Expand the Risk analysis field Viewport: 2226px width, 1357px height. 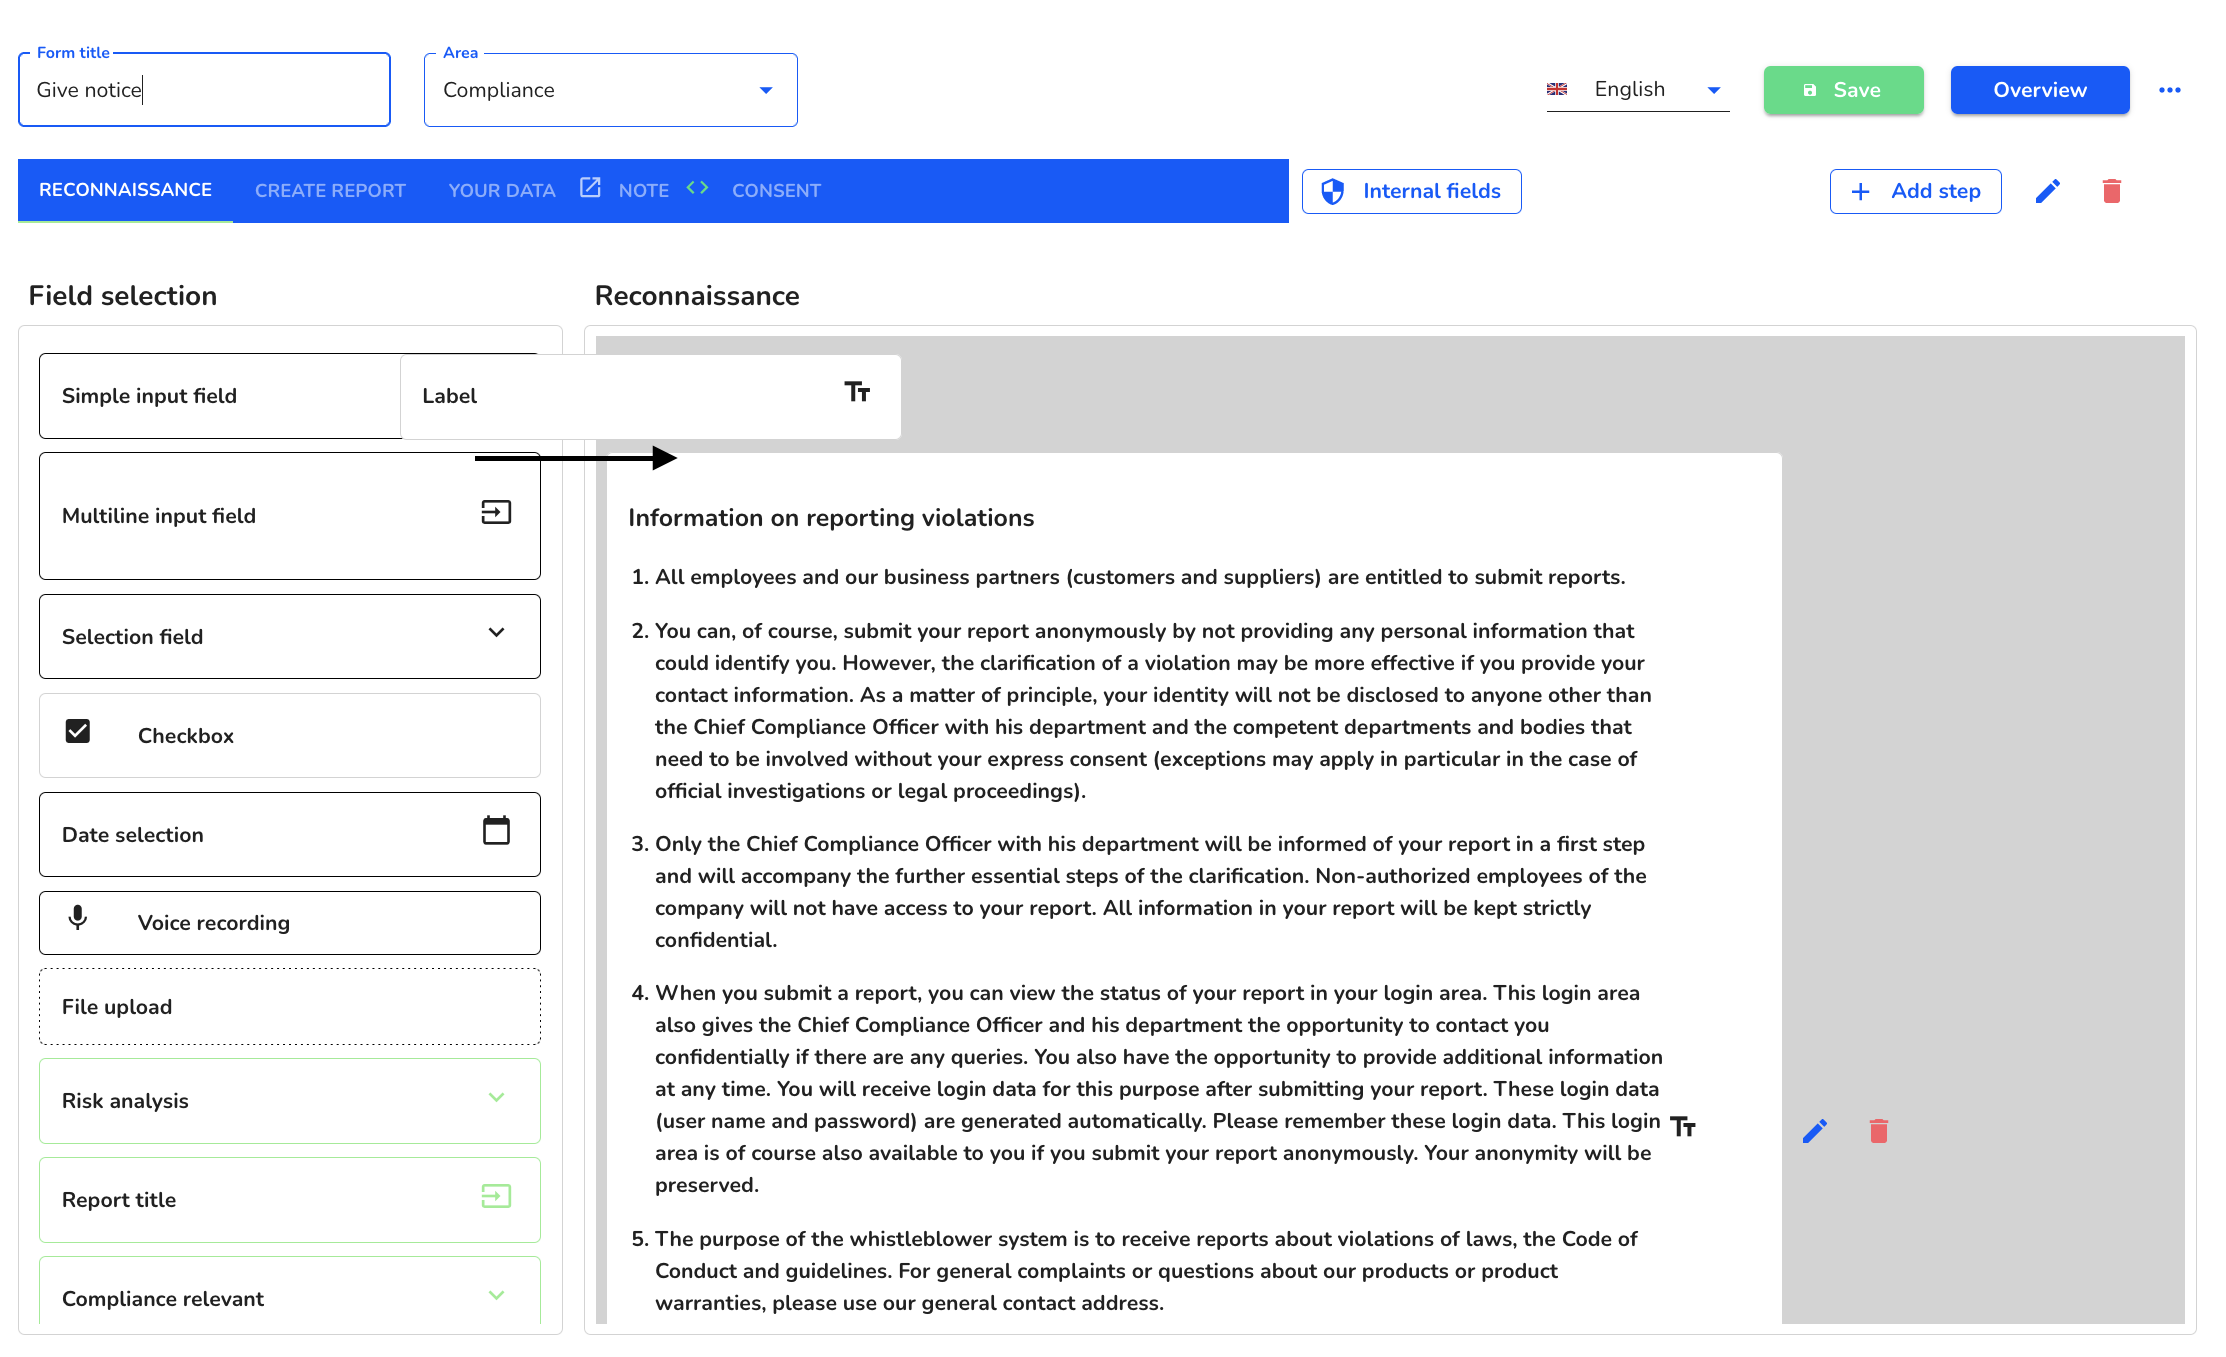pos(496,1098)
